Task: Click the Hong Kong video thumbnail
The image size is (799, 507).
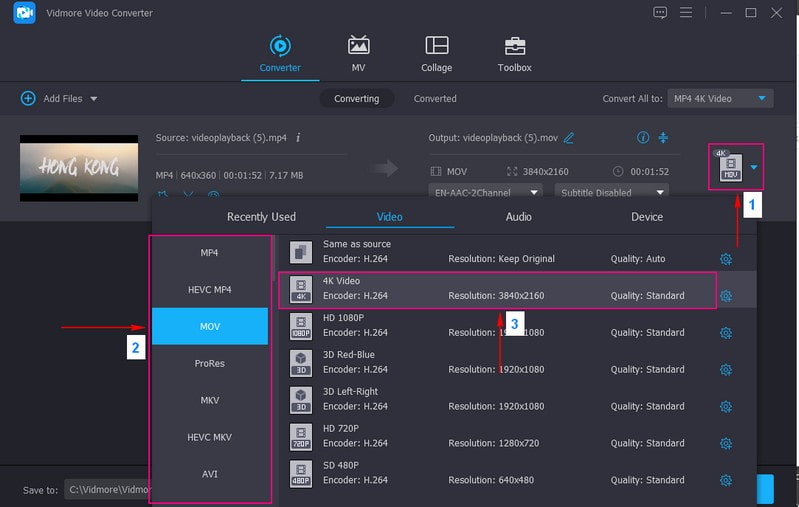Action: [79, 167]
